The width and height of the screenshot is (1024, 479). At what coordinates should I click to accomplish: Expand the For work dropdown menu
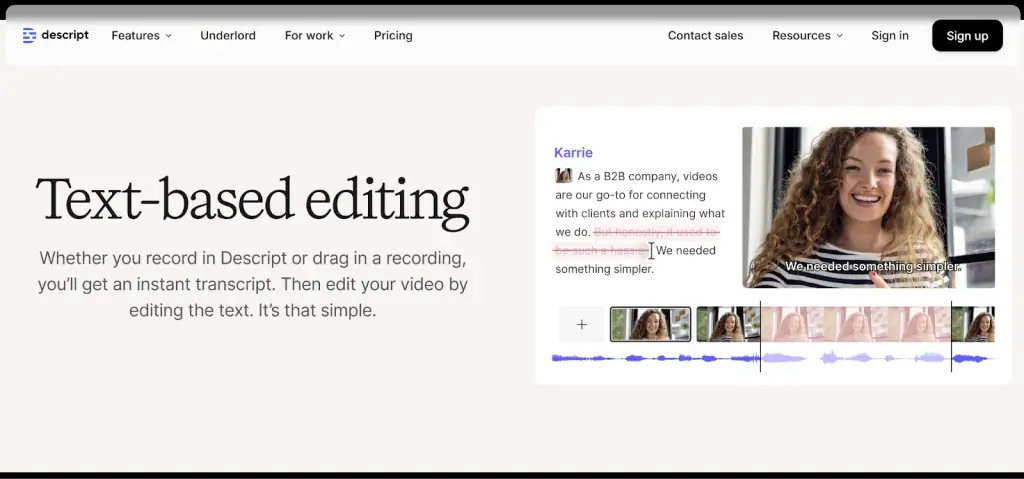315,36
